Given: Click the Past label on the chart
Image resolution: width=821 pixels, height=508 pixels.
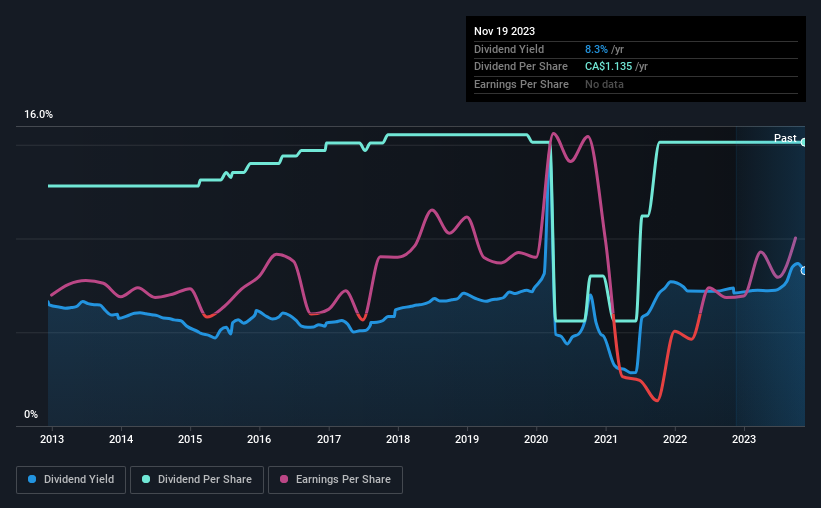Looking at the screenshot, I should pyautogui.click(x=785, y=138).
